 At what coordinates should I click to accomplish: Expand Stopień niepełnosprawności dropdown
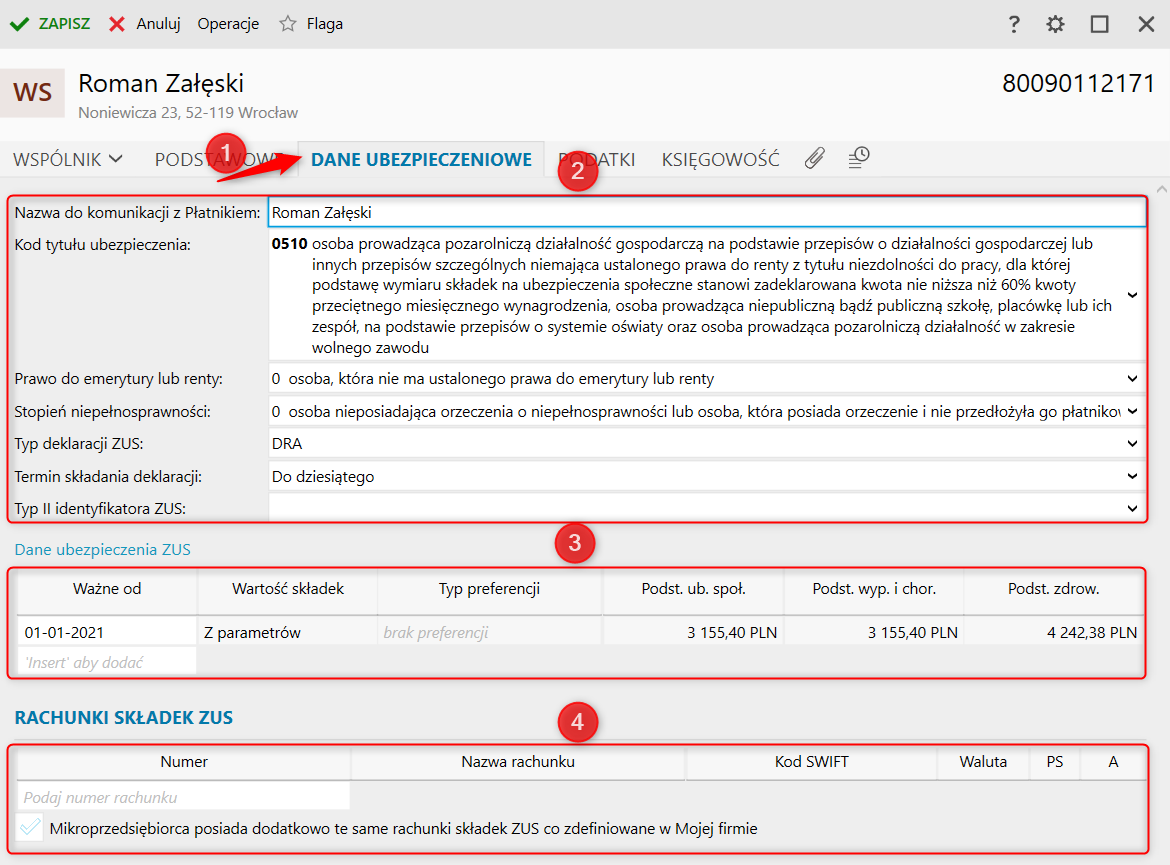(1132, 411)
